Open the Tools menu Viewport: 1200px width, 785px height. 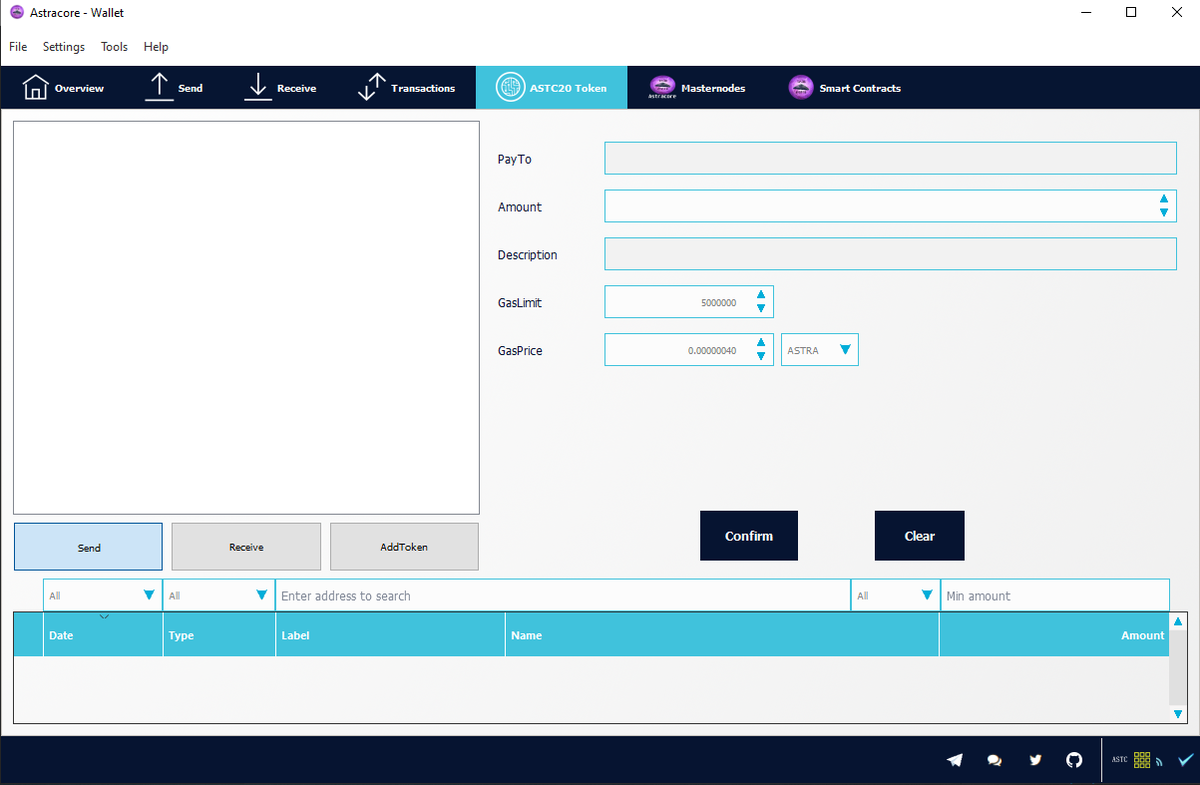click(114, 47)
